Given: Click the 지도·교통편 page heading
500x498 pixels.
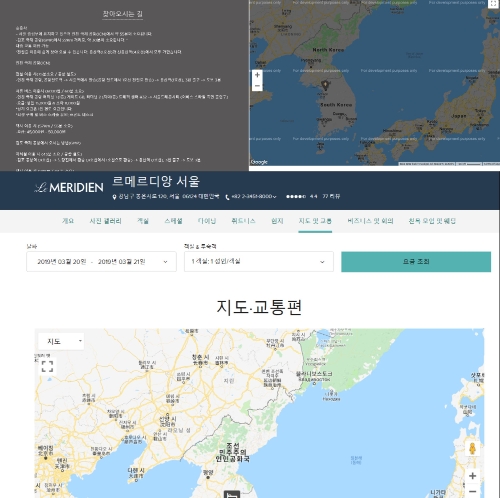Looking at the screenshot, I should tap(259, 307).
